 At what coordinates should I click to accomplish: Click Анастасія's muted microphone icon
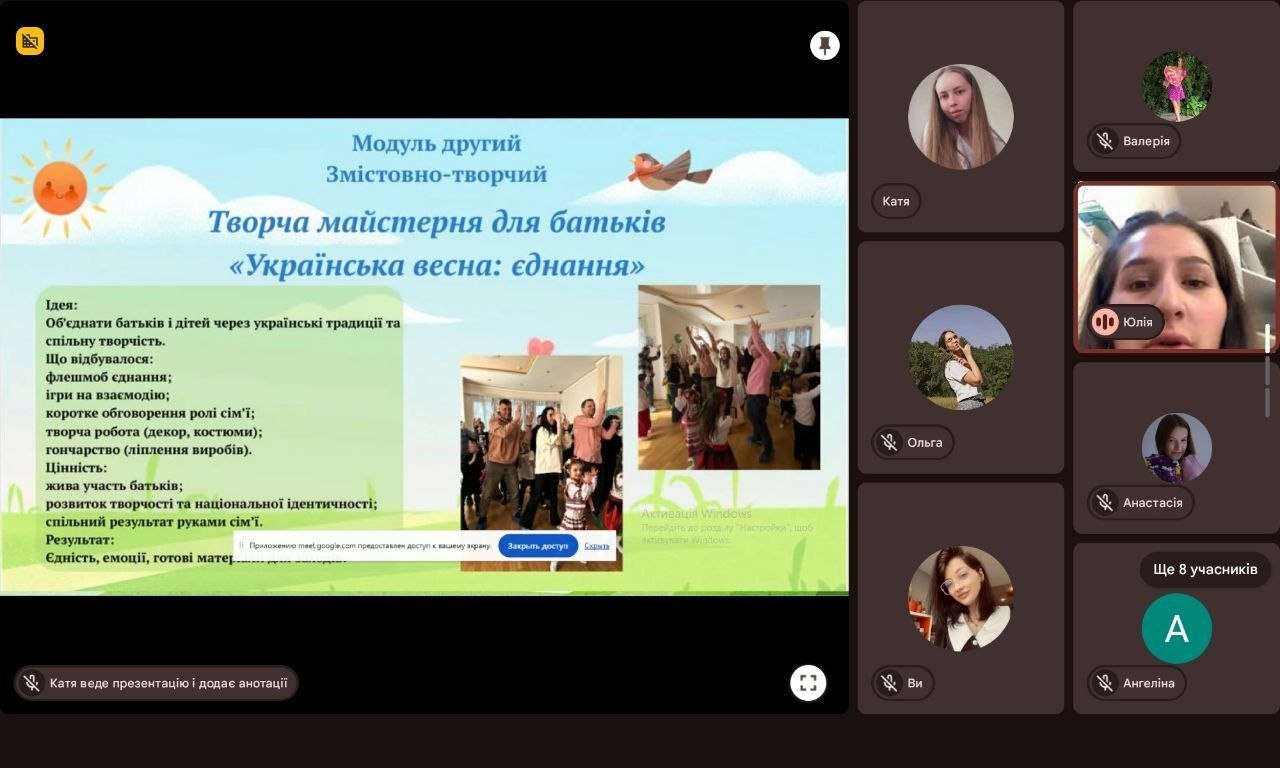(1105, 502)
